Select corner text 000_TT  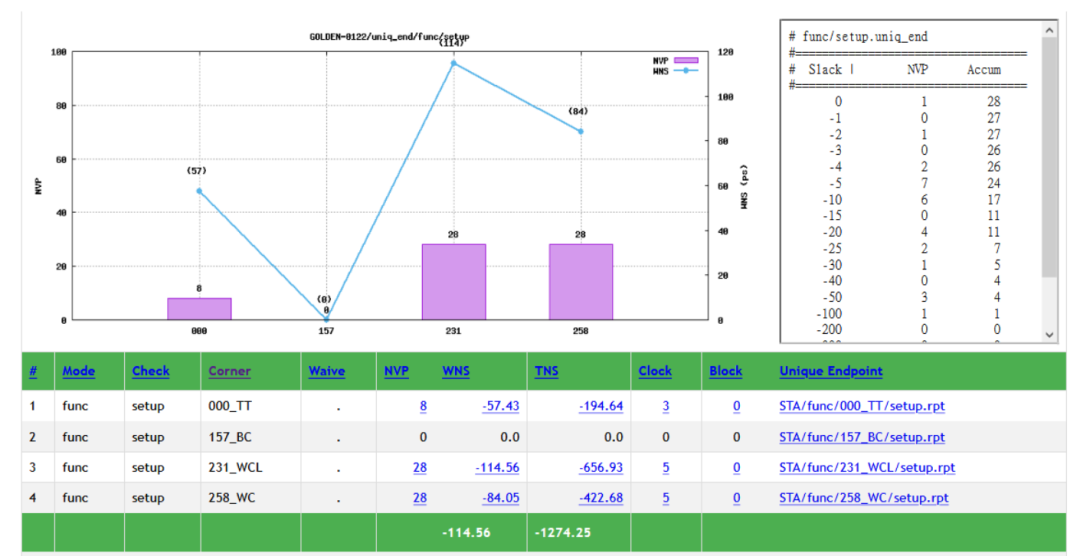pos(230,406)
